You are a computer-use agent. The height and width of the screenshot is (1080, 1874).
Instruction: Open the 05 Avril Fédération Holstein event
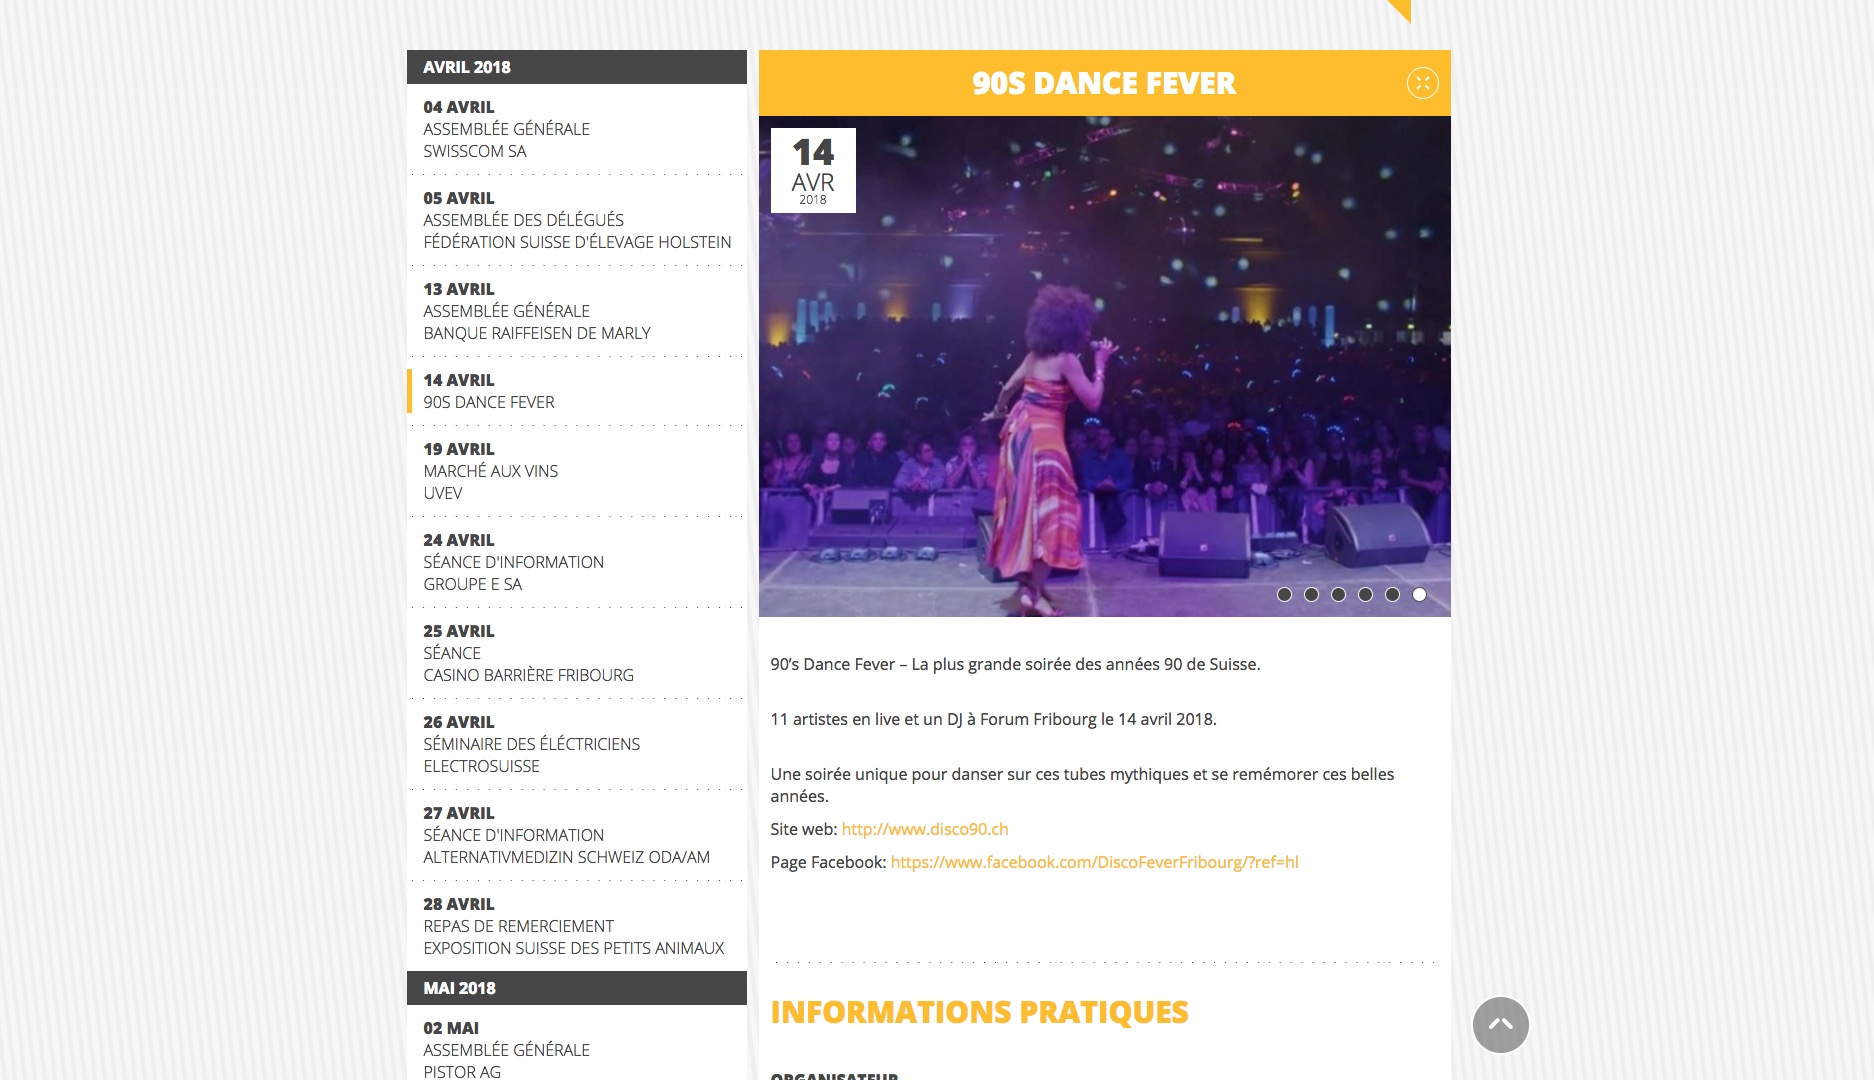[577, 220]
